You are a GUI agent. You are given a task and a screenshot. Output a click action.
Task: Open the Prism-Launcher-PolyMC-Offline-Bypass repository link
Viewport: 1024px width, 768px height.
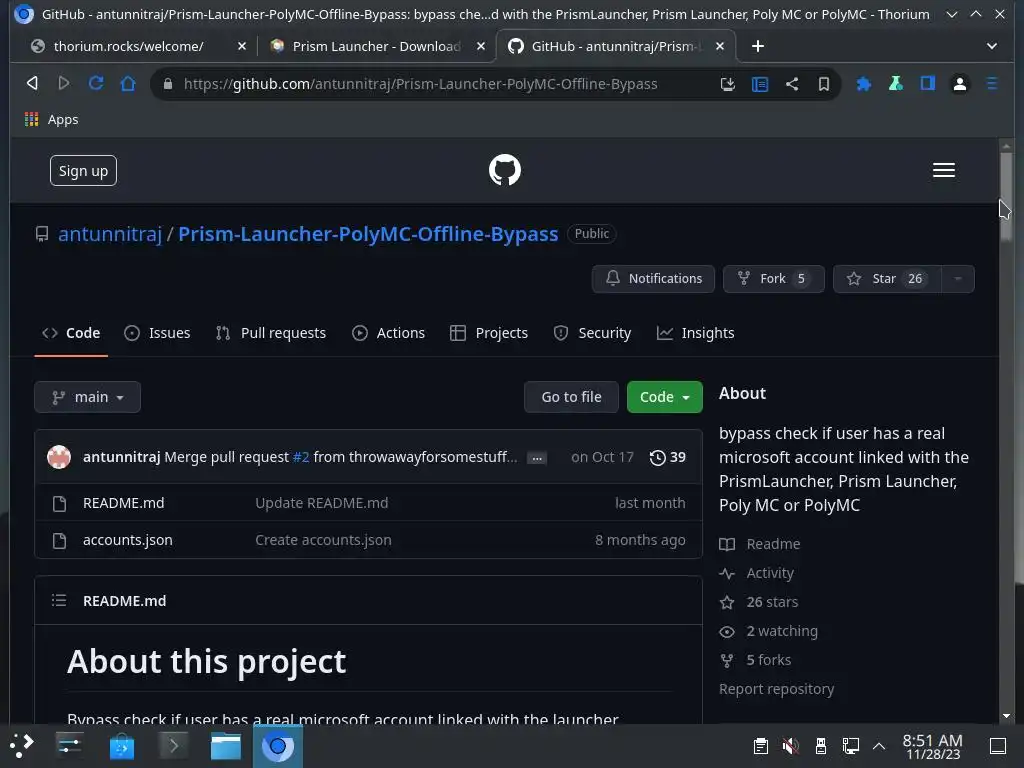tap(368, 234)
